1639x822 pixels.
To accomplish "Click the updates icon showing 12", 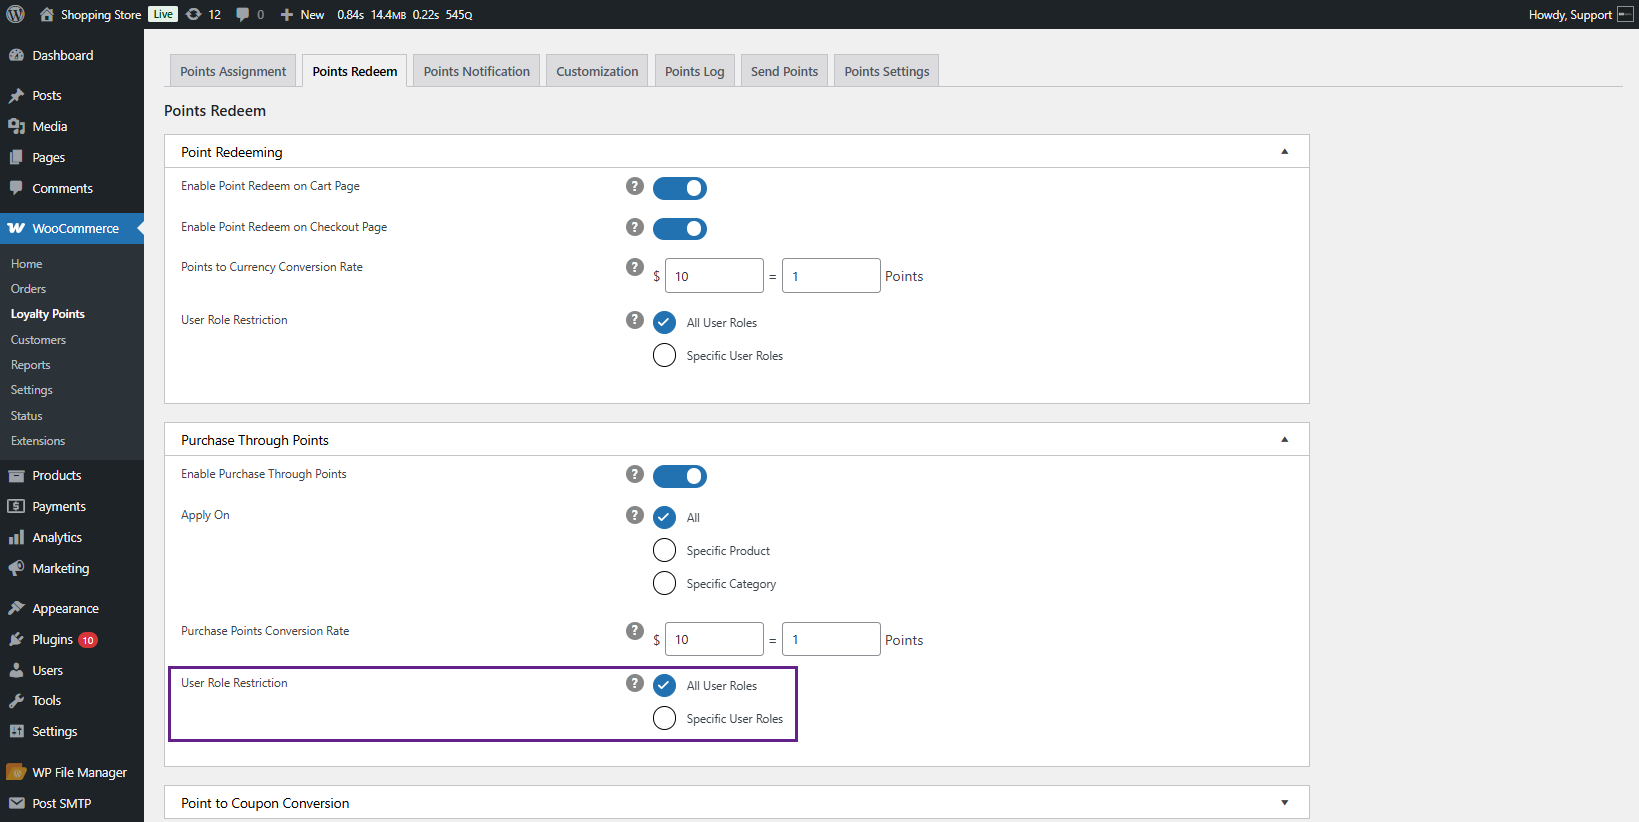I will point(194,14).
